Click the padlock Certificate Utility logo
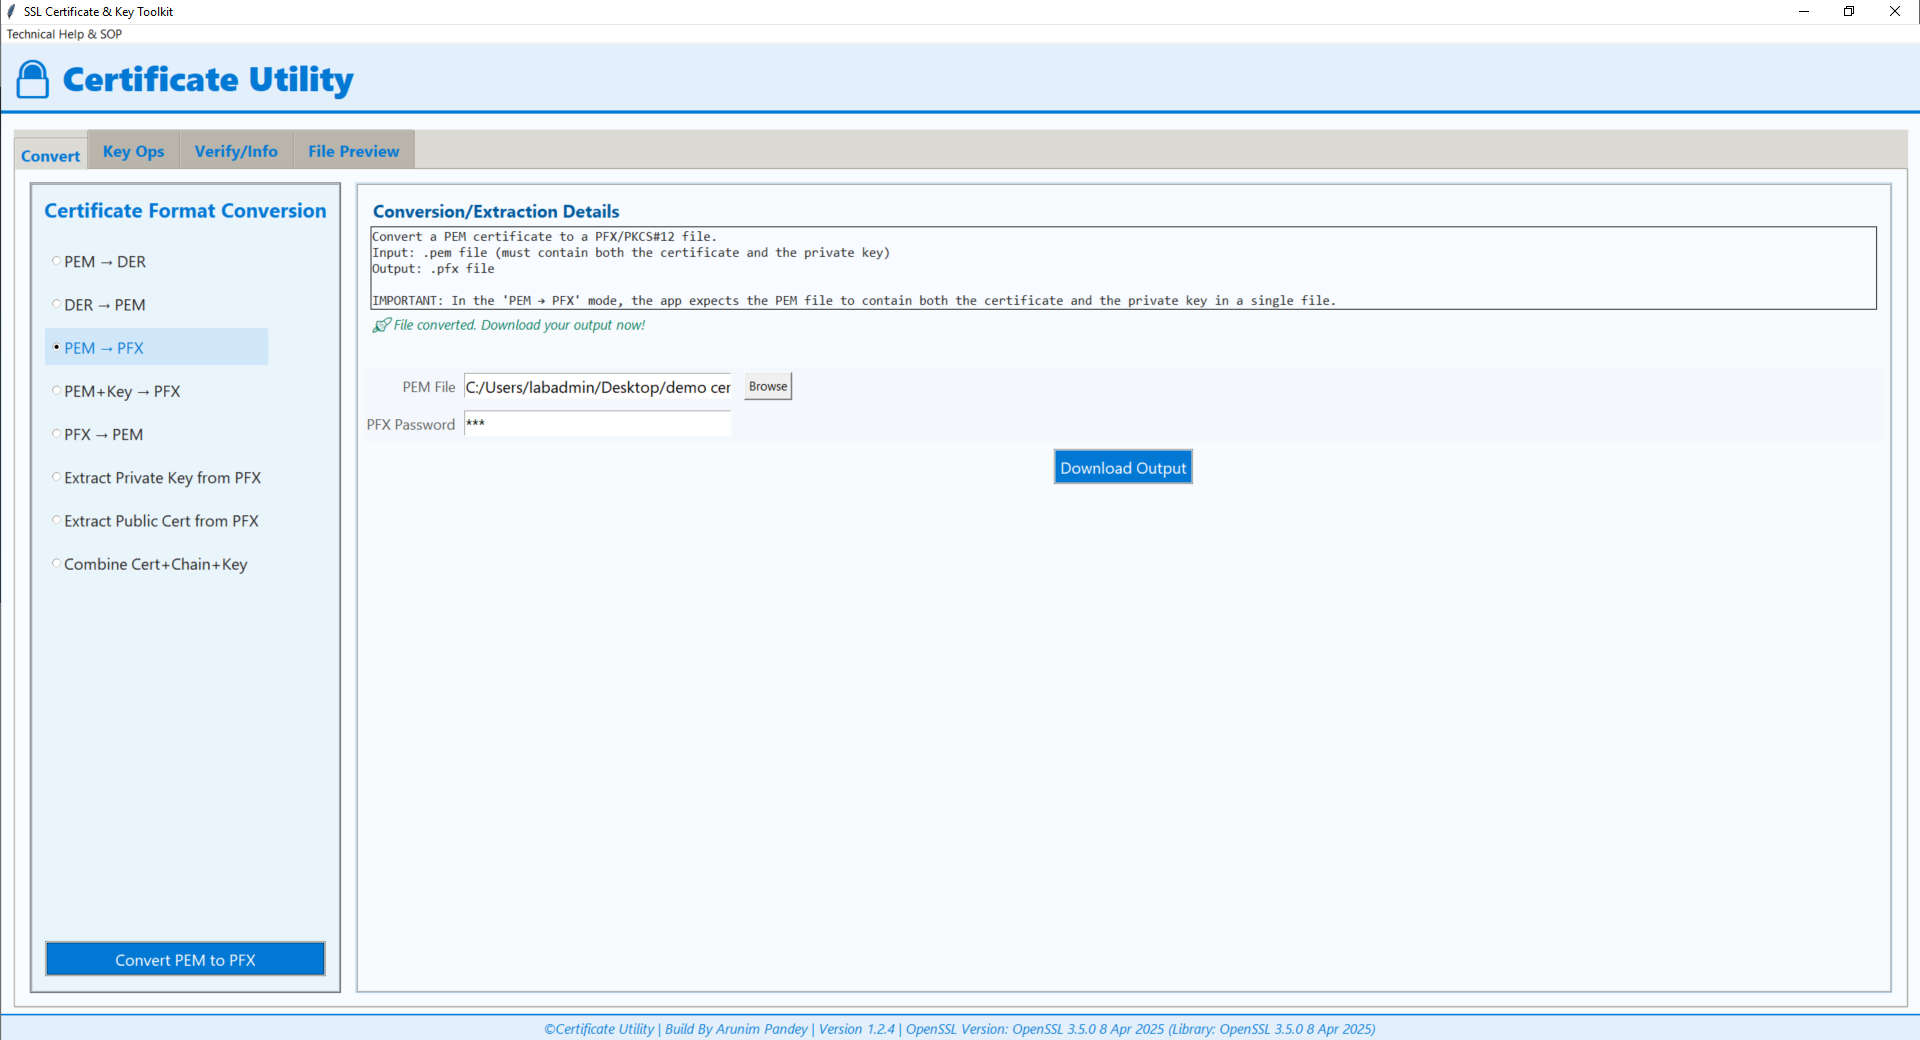 (x=32, y=78)
